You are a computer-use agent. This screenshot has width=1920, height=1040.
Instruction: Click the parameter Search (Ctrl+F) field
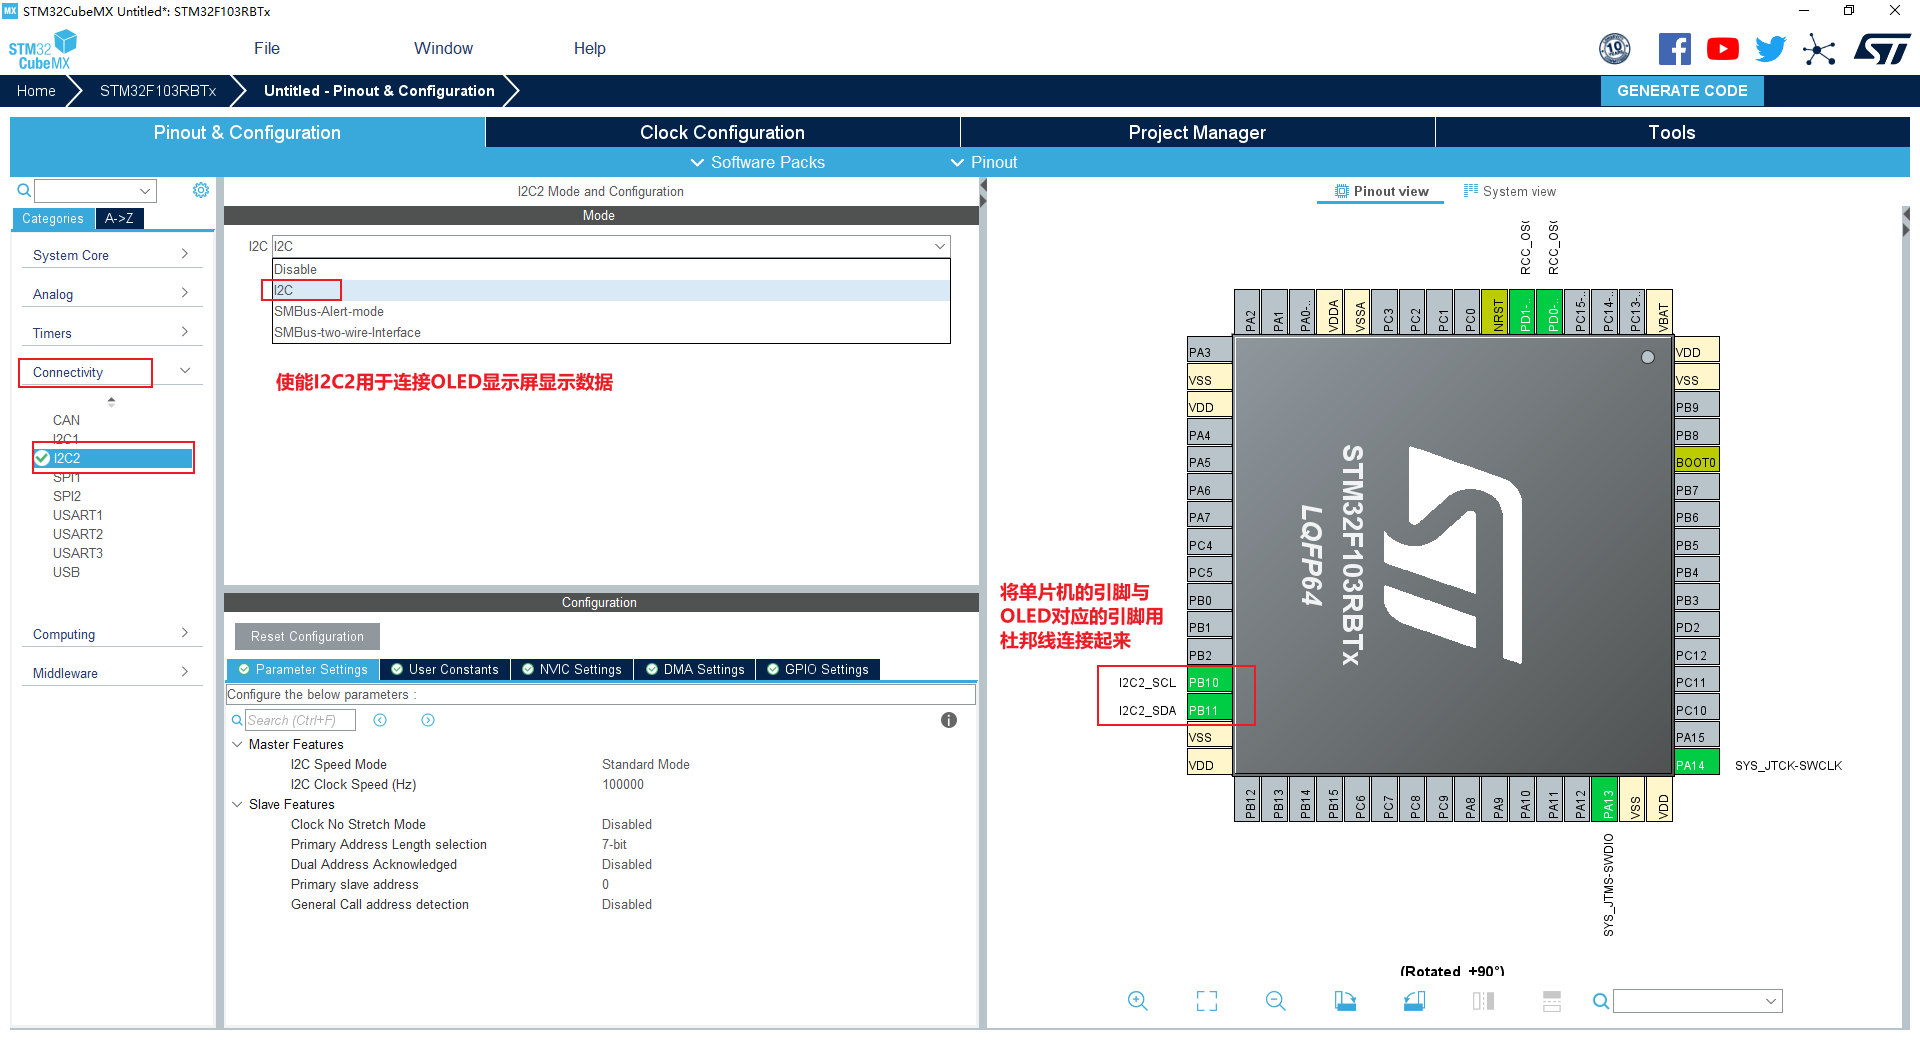tap(300, 720)
